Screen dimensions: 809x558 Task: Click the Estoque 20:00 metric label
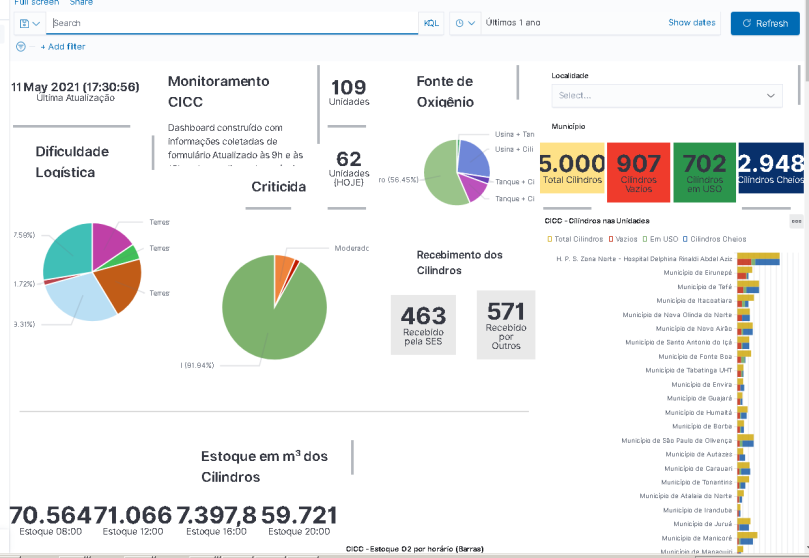(299, 532)
